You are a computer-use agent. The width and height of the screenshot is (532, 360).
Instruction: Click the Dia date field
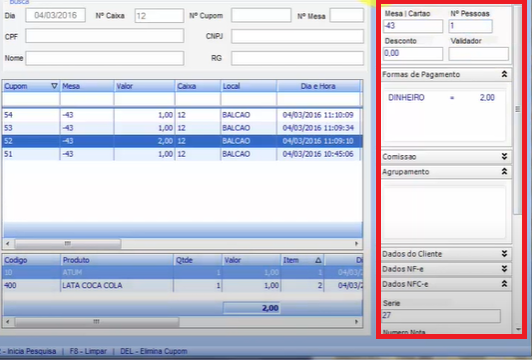click(x=55, y=16)
